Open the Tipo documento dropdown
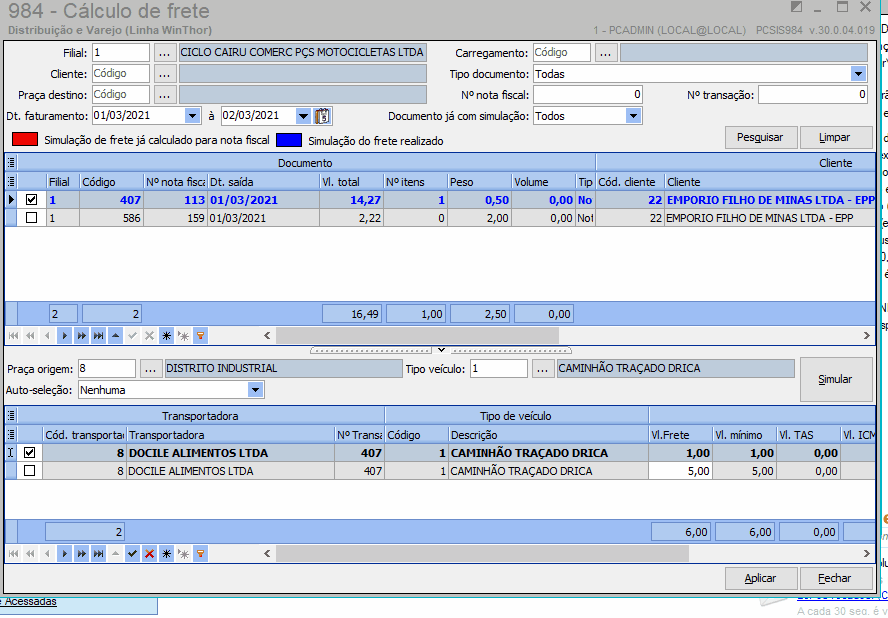The image size is (888, 618). (858, 74)
